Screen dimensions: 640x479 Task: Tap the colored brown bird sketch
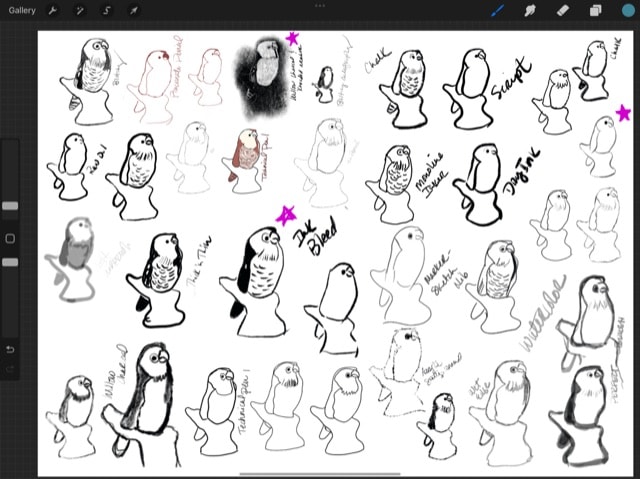point(244,160)
